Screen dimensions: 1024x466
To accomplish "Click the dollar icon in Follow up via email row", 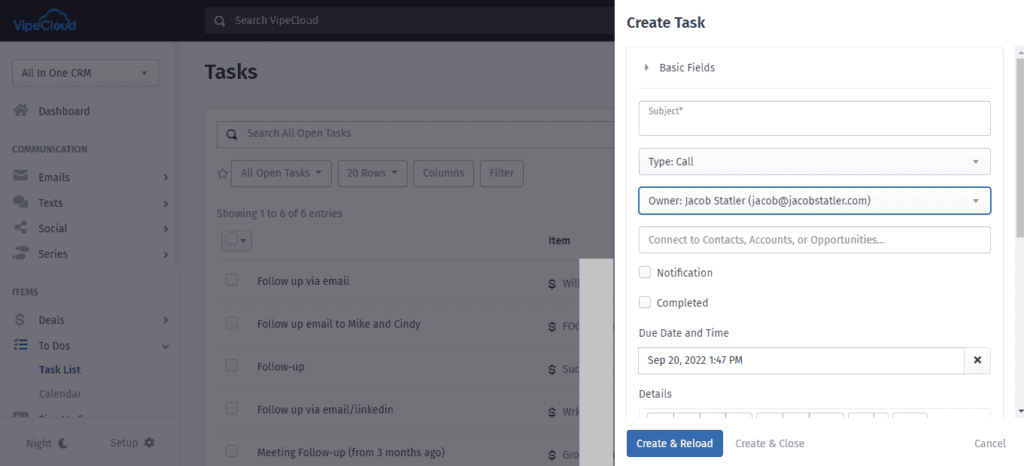I will (552, 284).
